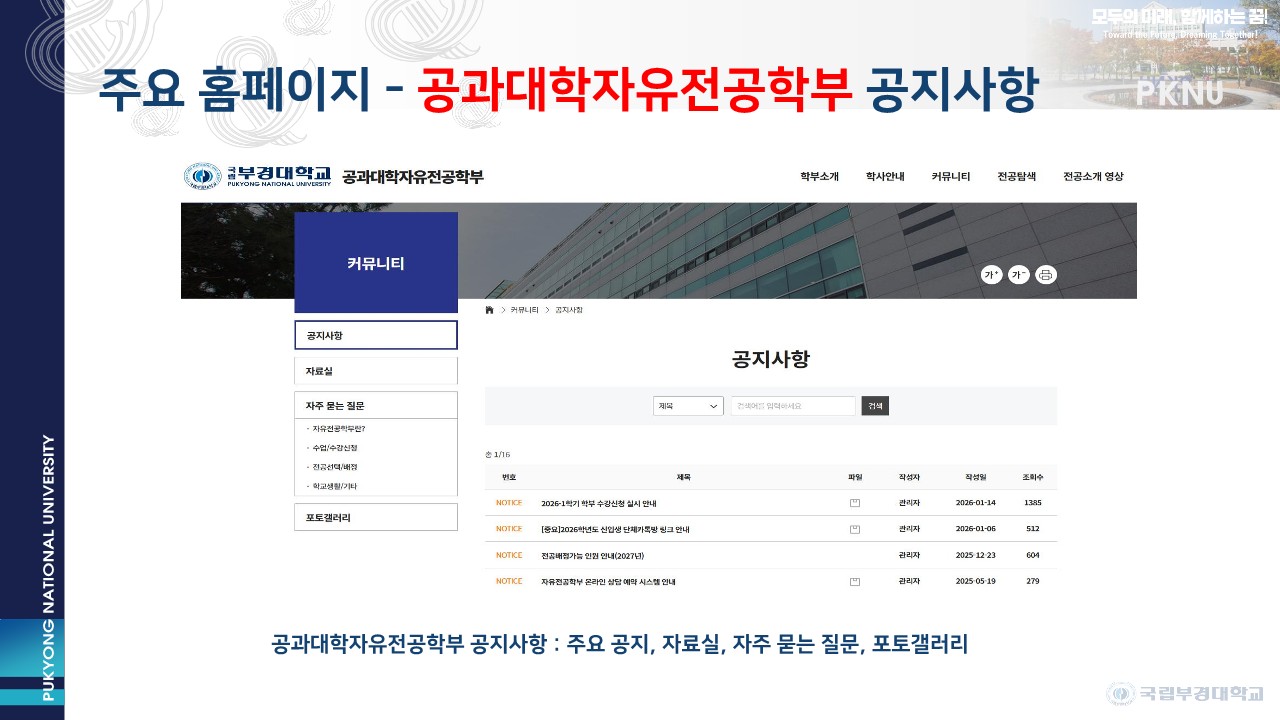The width and height of the screenshot is (1280, 720).
Task: Click the print page icon
Action: pos(1046,275)
